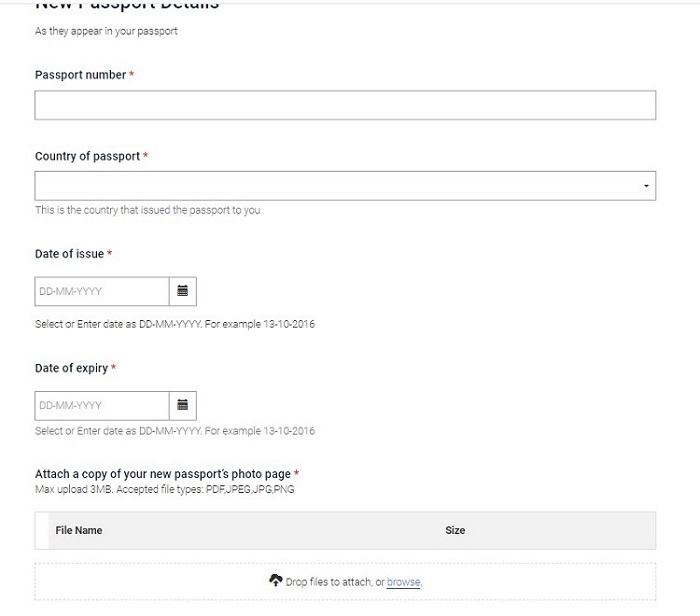Click the upload cloud icon

(x=276, y=581)
